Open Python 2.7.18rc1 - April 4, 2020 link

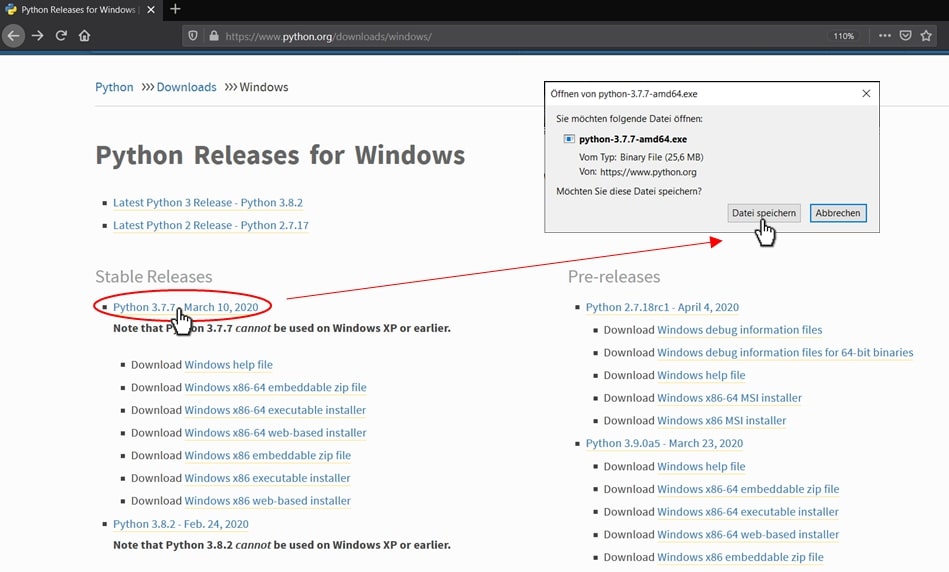662,307
